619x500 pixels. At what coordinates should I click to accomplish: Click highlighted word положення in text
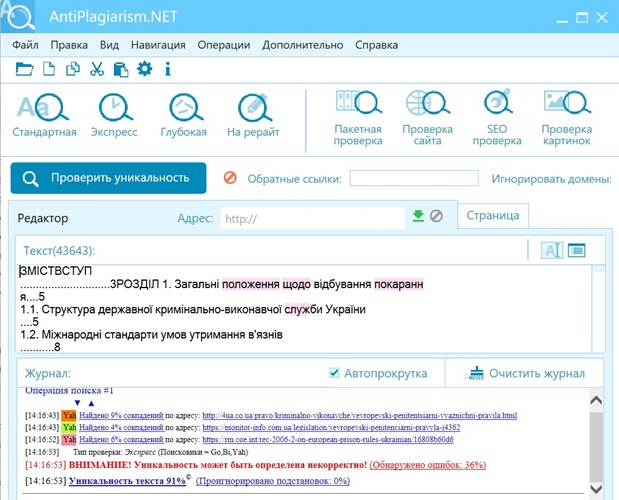pyautogui.click(x=251, y=284)
